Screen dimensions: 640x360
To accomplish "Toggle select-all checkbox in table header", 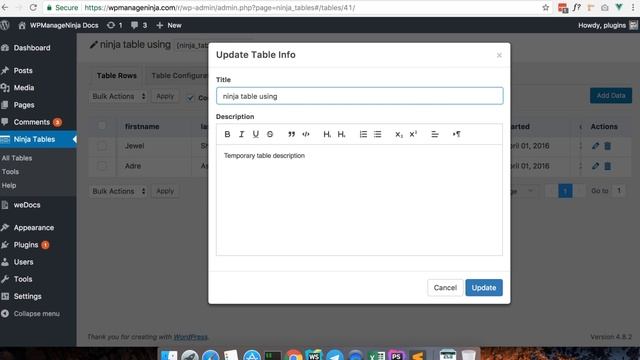I will coord(102,126).
